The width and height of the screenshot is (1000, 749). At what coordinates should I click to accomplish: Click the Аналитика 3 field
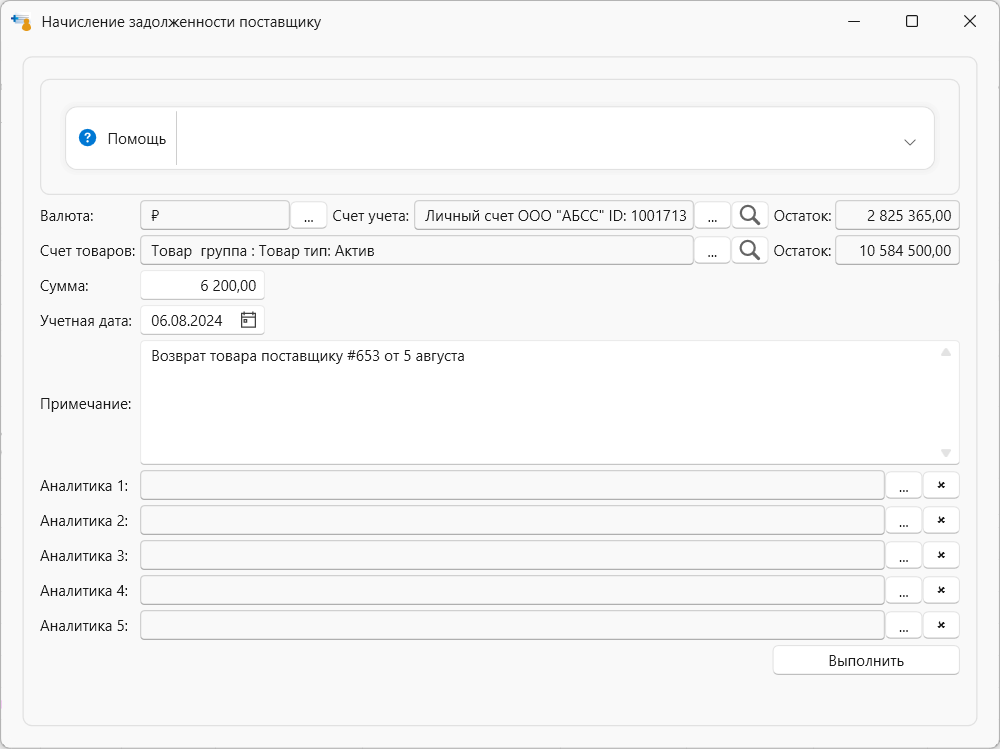pyautogui.click(x=512, y=556)
